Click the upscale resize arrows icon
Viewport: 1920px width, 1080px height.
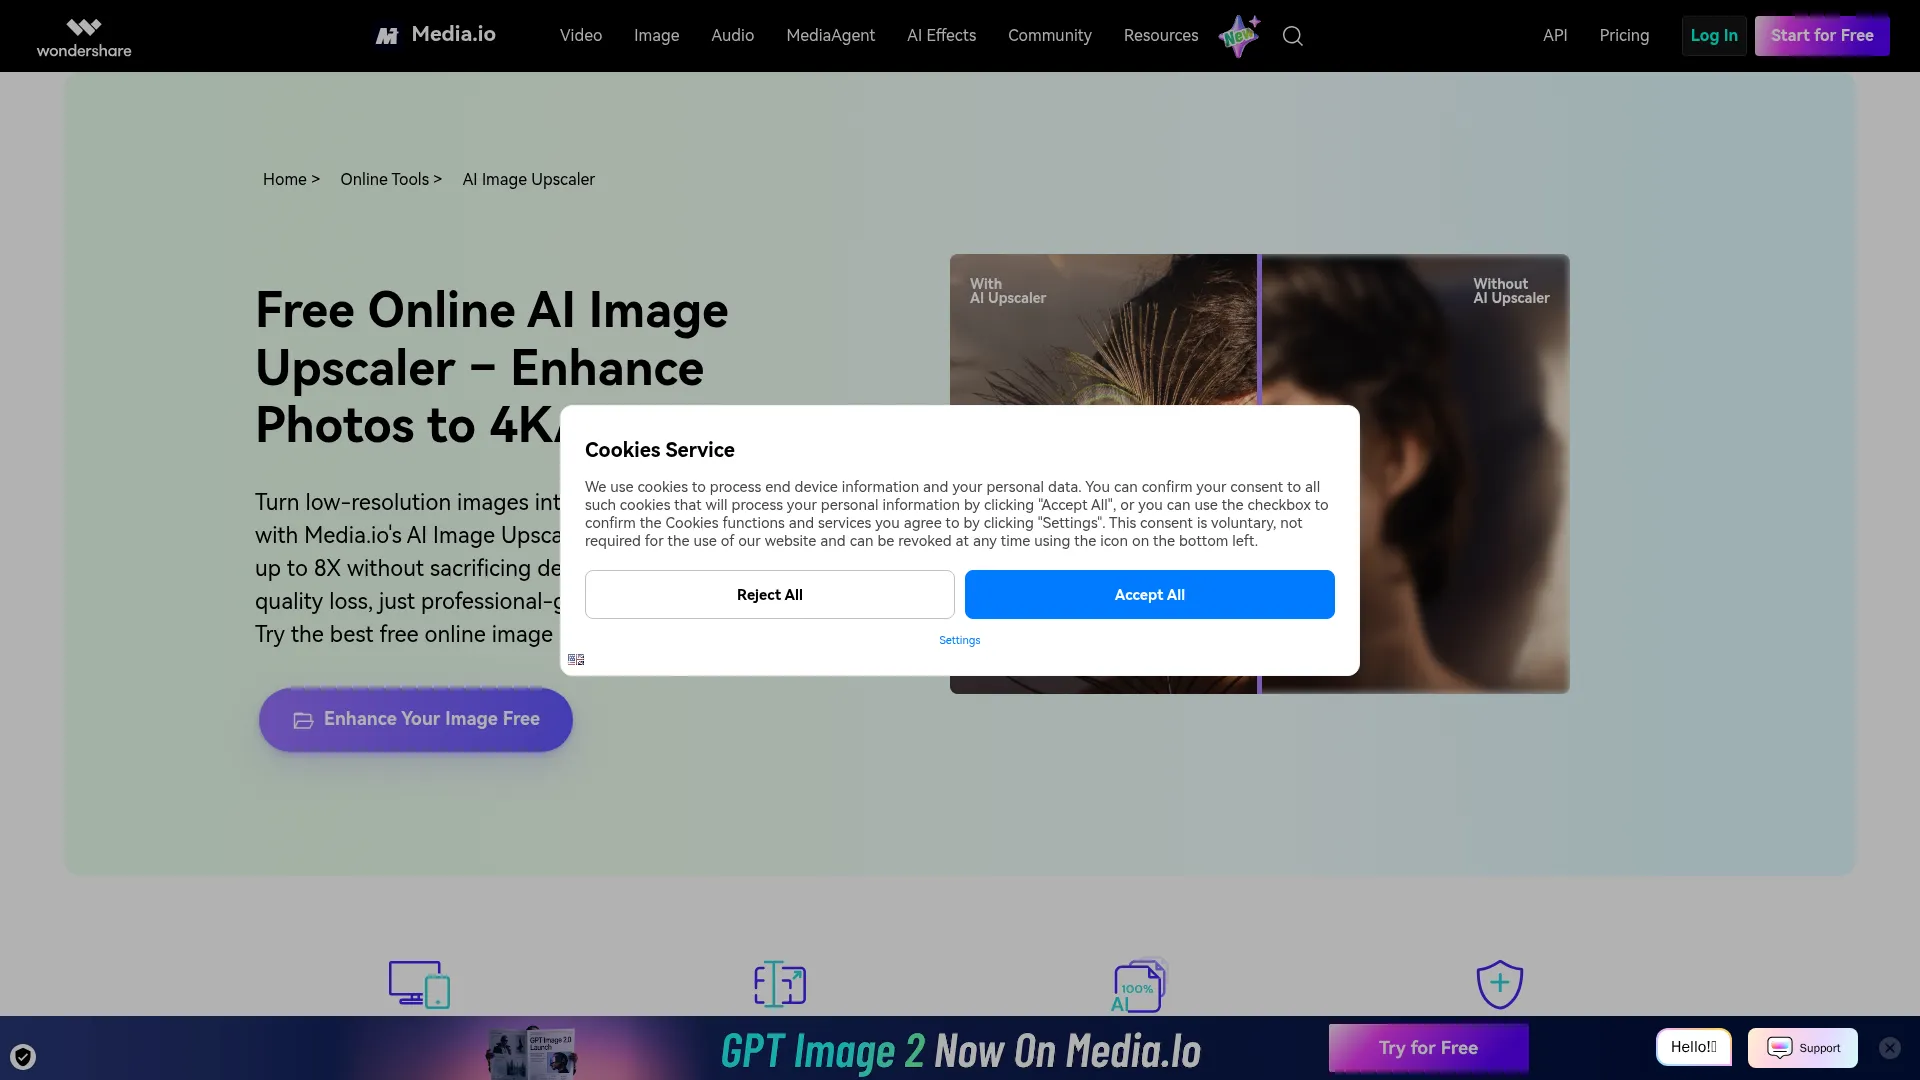(x=780, y=984)
